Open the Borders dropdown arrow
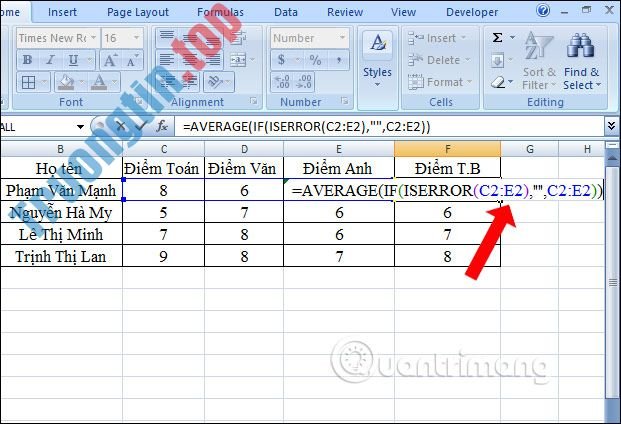 pos(44,83)
